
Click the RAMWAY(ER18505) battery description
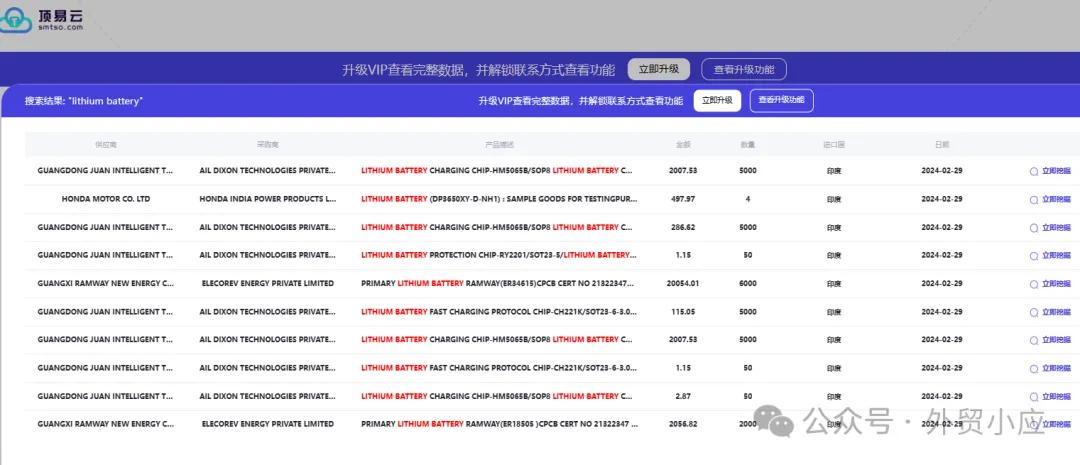[x=499, y=424]
